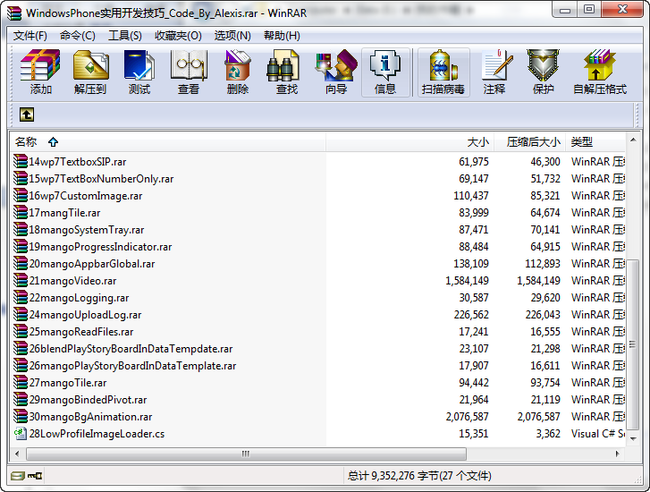Go up one folder level arrow
The width and height of the screenshot is (650, 492).
click(27, 114)
